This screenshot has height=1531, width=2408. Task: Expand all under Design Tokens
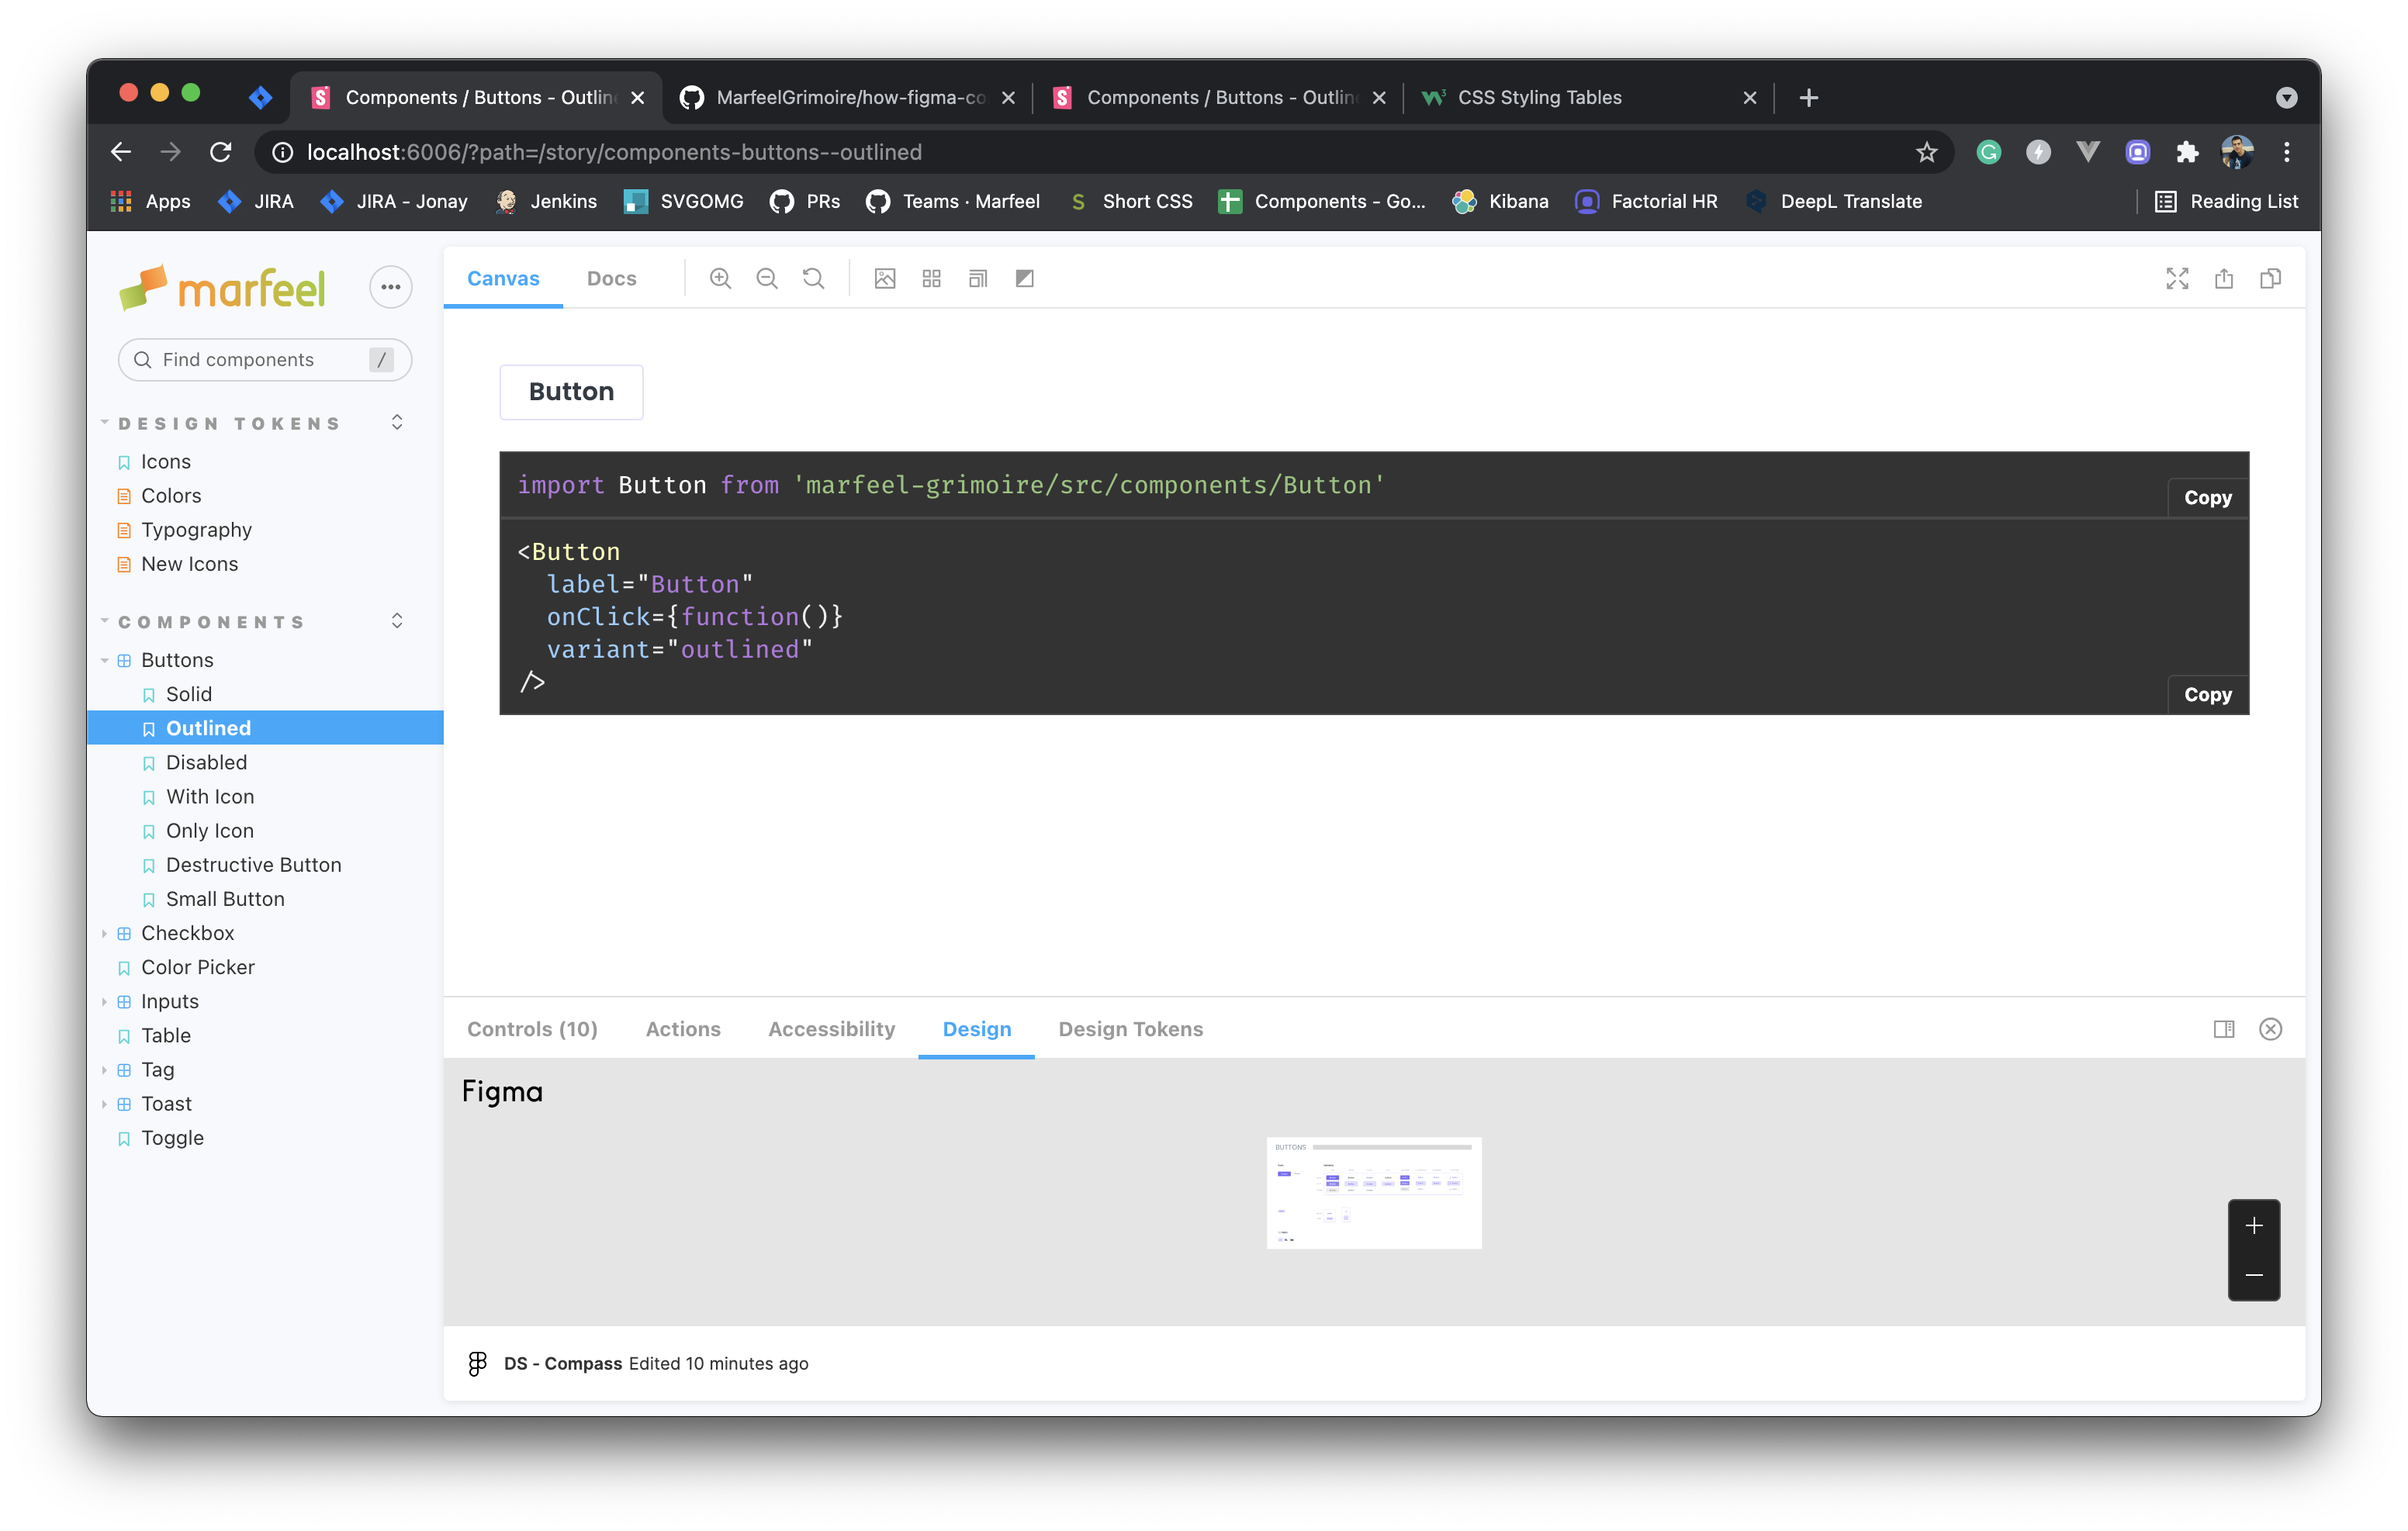point(397,423)
